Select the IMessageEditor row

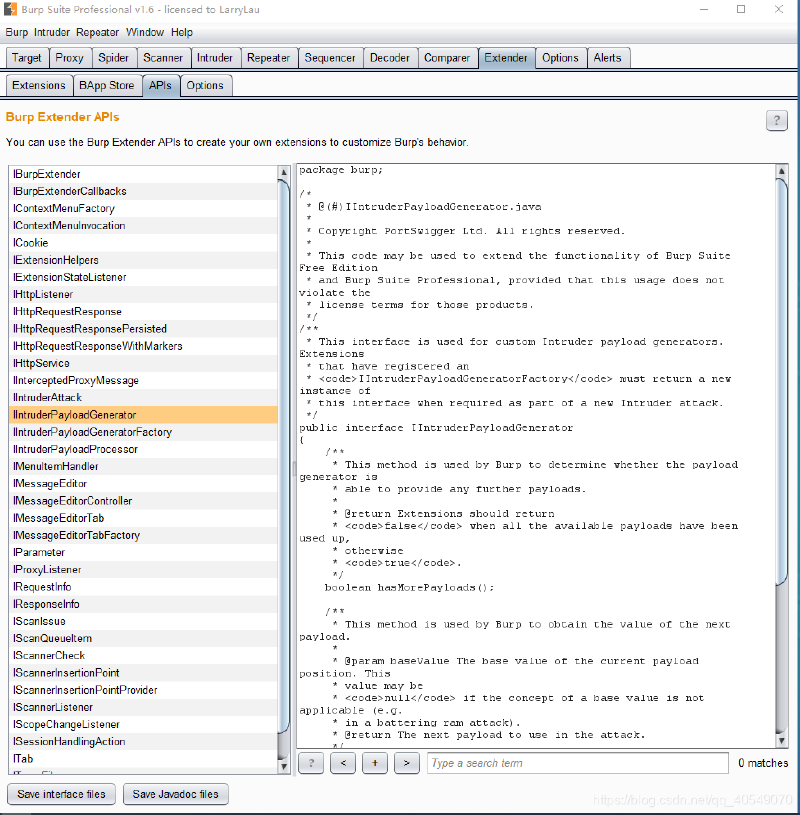pos(143,483)
